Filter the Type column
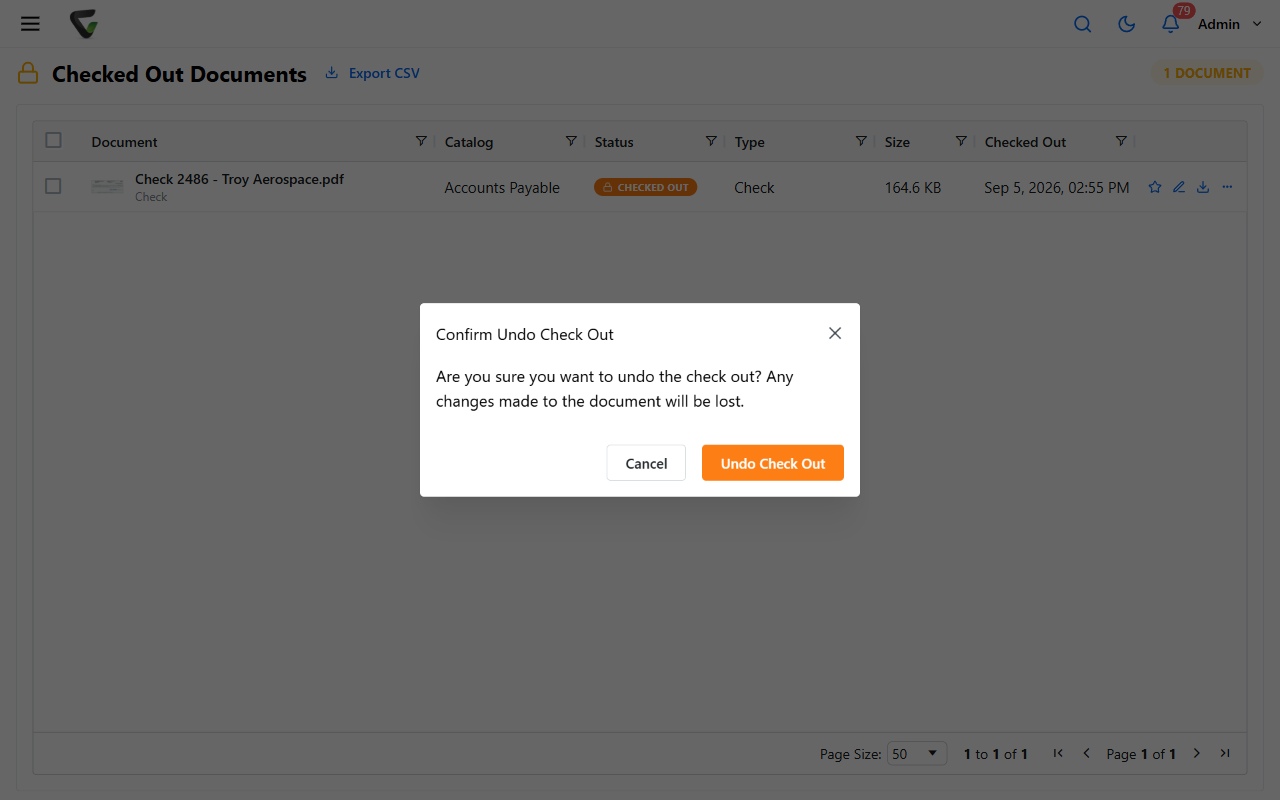The image size is (1280, 800). (861, 141)
